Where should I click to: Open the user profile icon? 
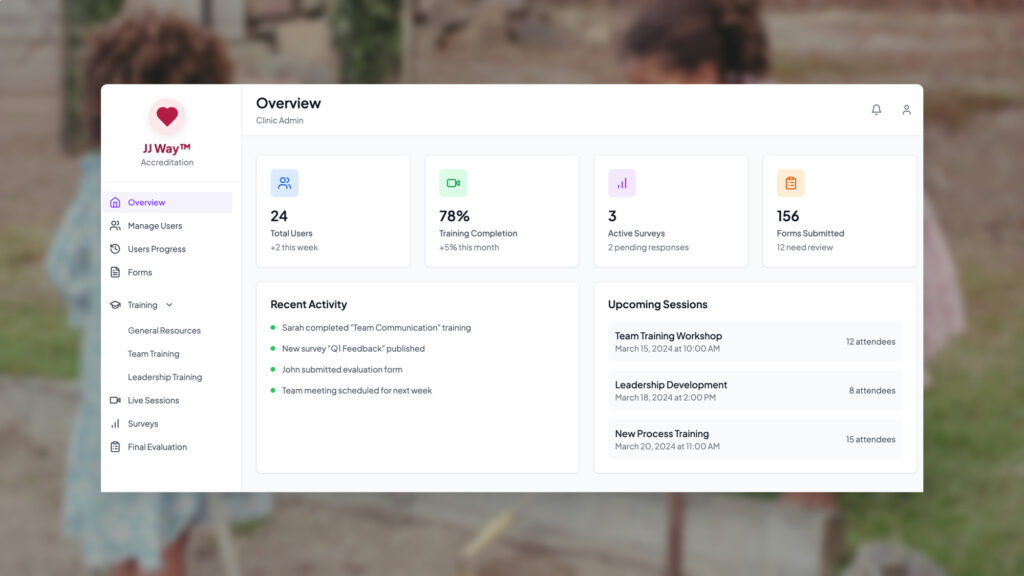906,110
